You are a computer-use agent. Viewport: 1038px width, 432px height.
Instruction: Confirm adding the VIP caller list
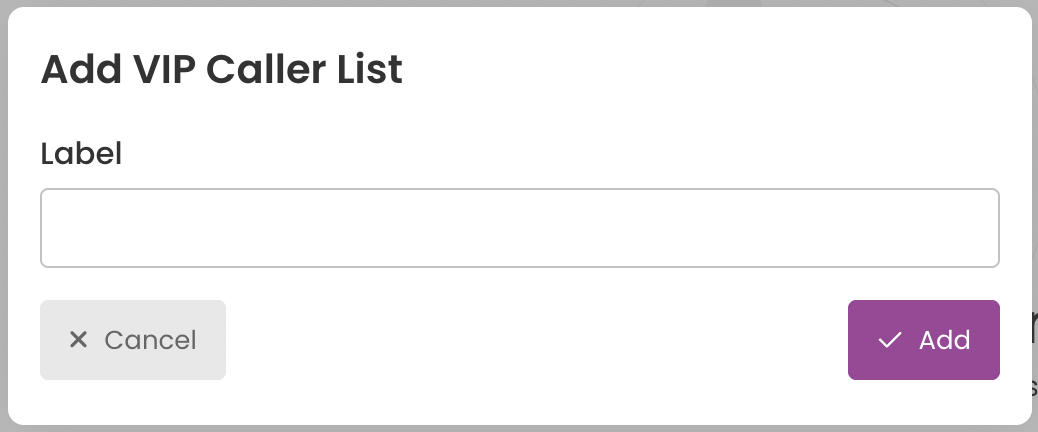pyautogui.click(x=923, y=340)
